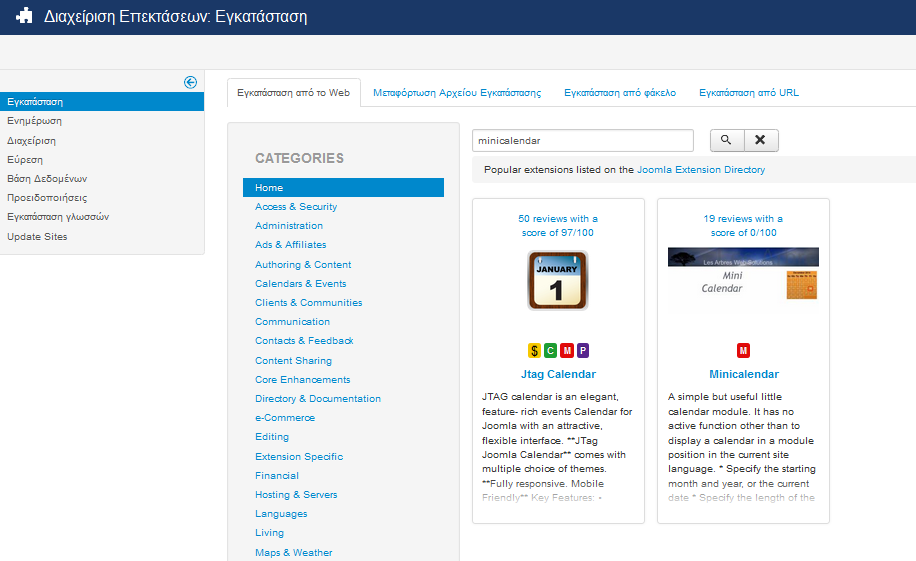Click the green C component badge
The height and width of the screenshot is (561, 916).
click(x=550, y=351)
